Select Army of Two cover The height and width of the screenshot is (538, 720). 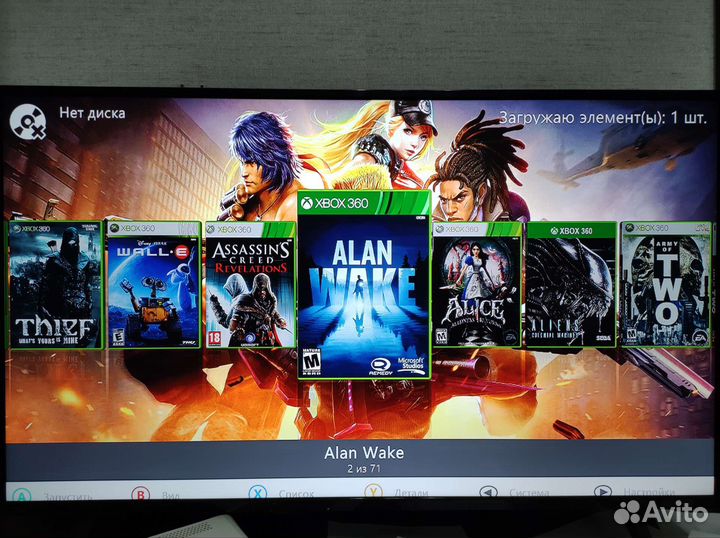click(666, 285)
